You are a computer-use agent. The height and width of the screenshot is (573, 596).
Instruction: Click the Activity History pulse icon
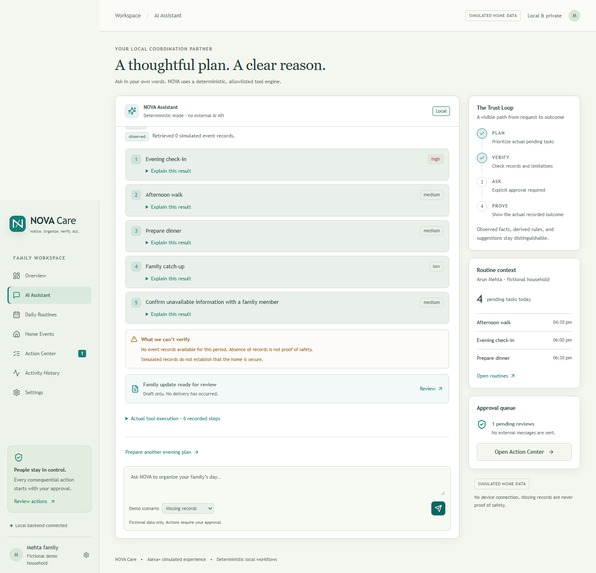coord(16,373)
